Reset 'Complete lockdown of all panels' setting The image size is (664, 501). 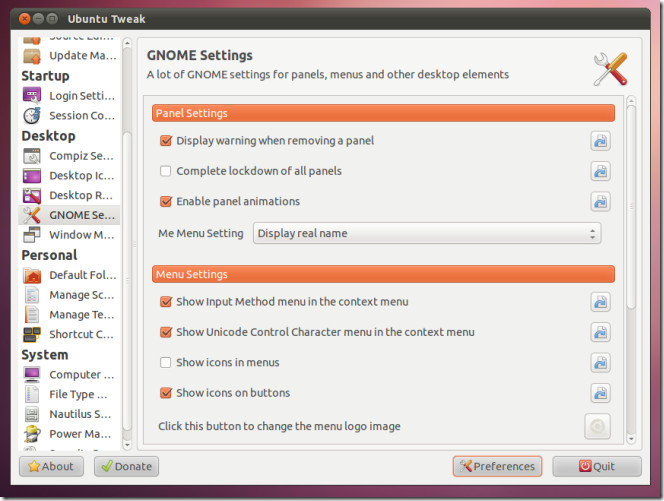[600, 171]
